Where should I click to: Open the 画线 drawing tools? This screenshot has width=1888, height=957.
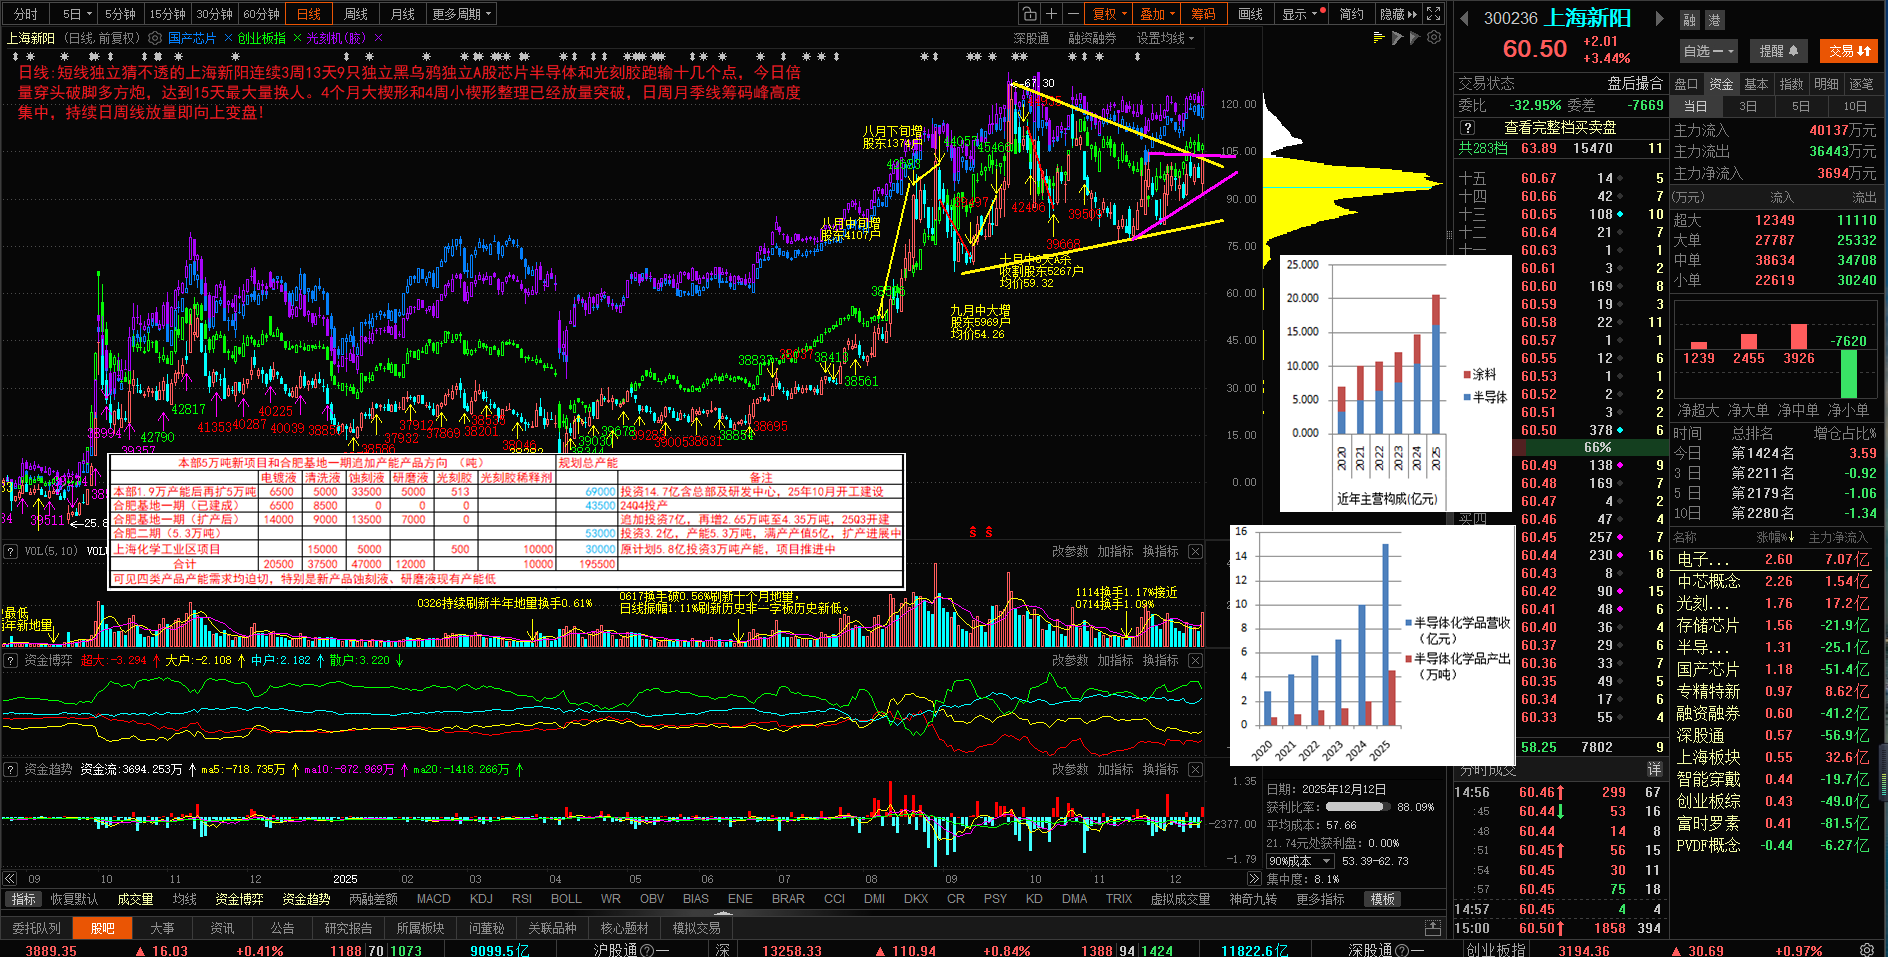pyautogui.click(x=1250, y=14)
